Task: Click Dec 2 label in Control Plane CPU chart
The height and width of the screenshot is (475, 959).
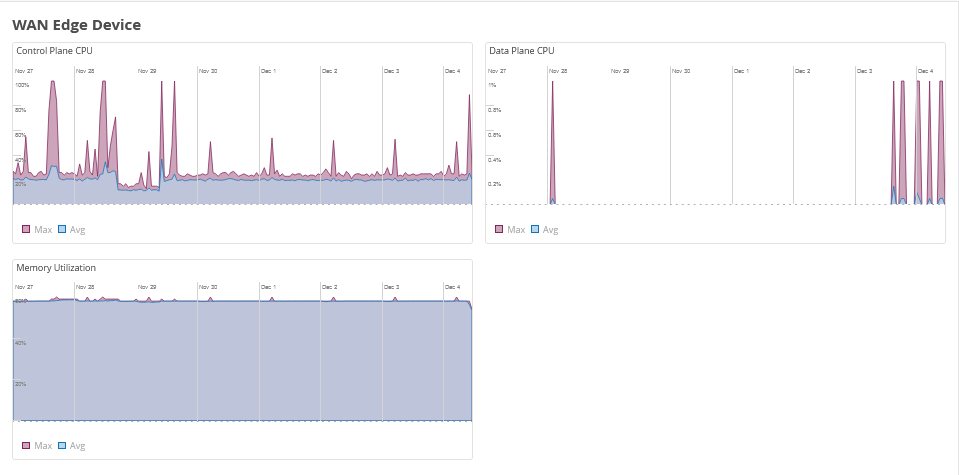Action: [x=330, y=71]
